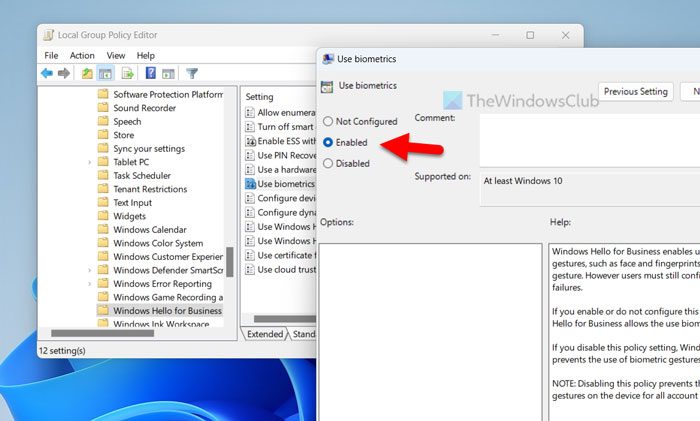Image resolution: width=700 pixels, height=421 pixels.
Task: Click the Export List toolbar icon
Action: coord(128,73)
